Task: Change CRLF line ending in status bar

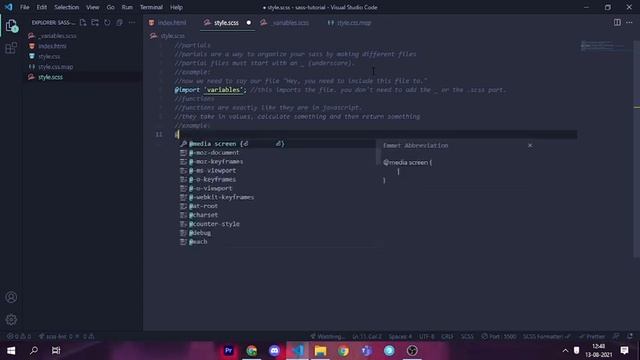Action: point(447,336)
